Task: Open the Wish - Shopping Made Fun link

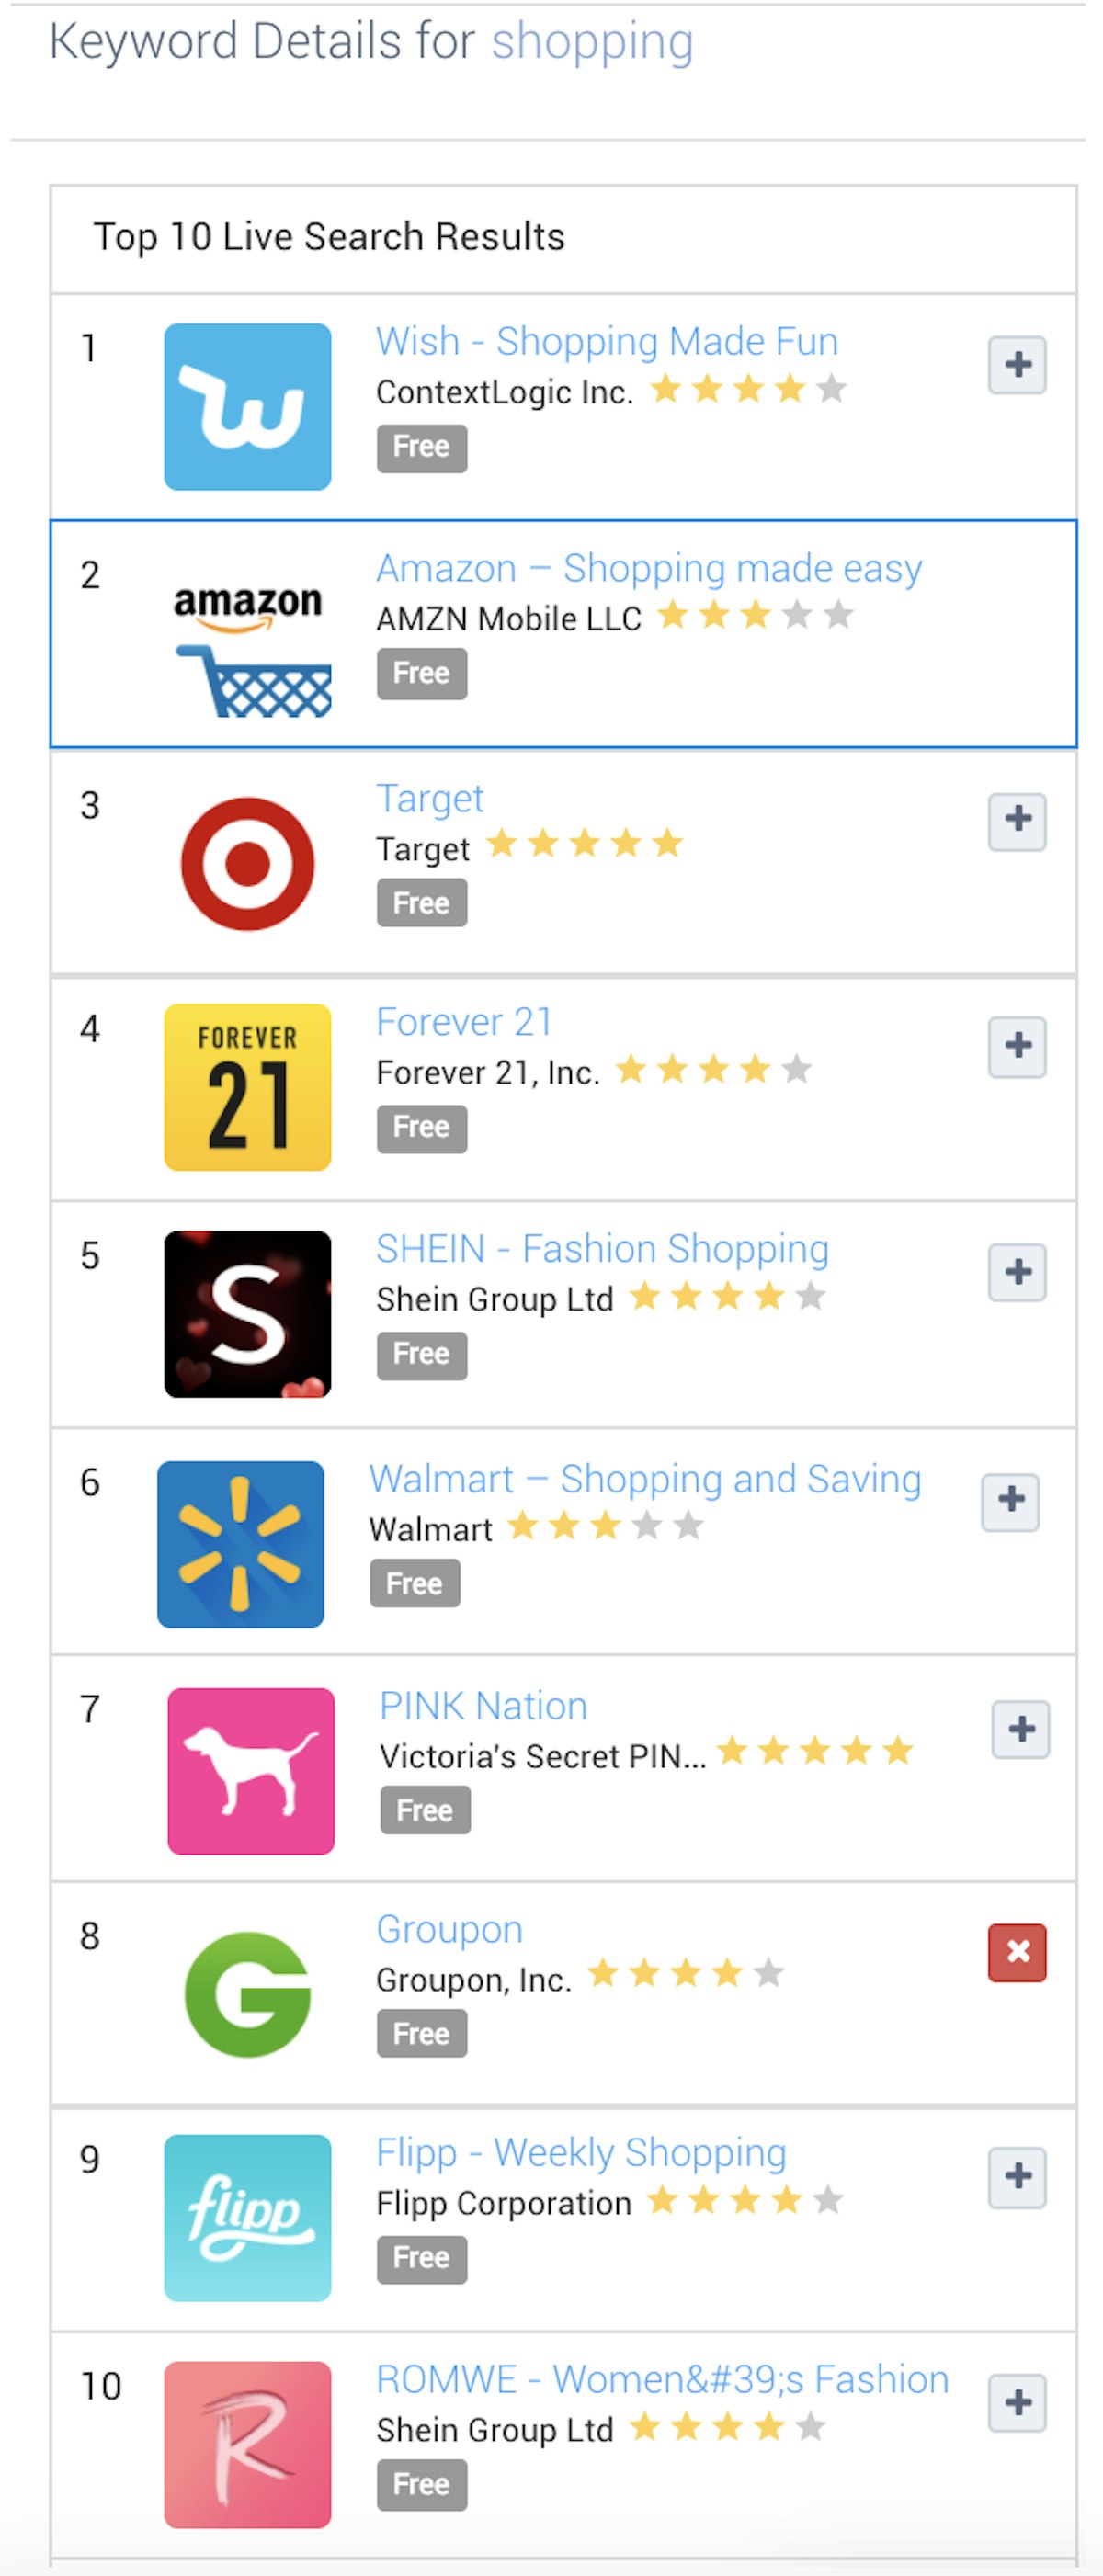Action: [606, 342]
